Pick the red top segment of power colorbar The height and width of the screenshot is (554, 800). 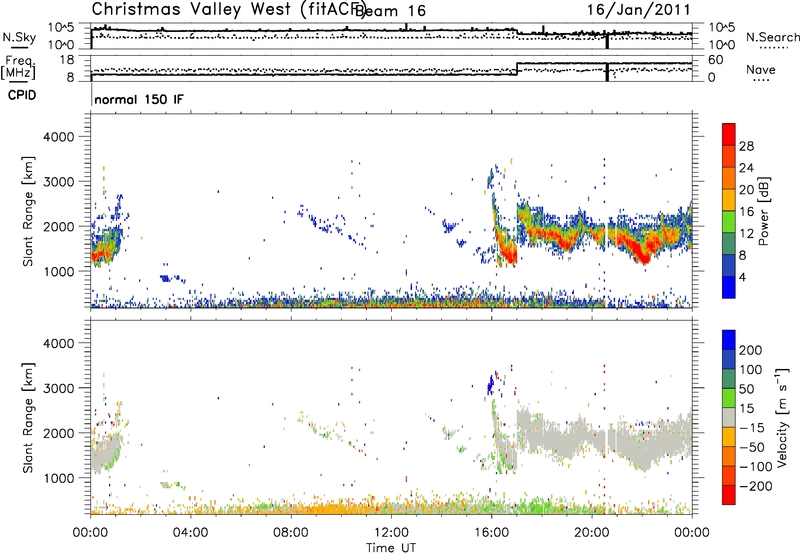click(x=729, y=135)
